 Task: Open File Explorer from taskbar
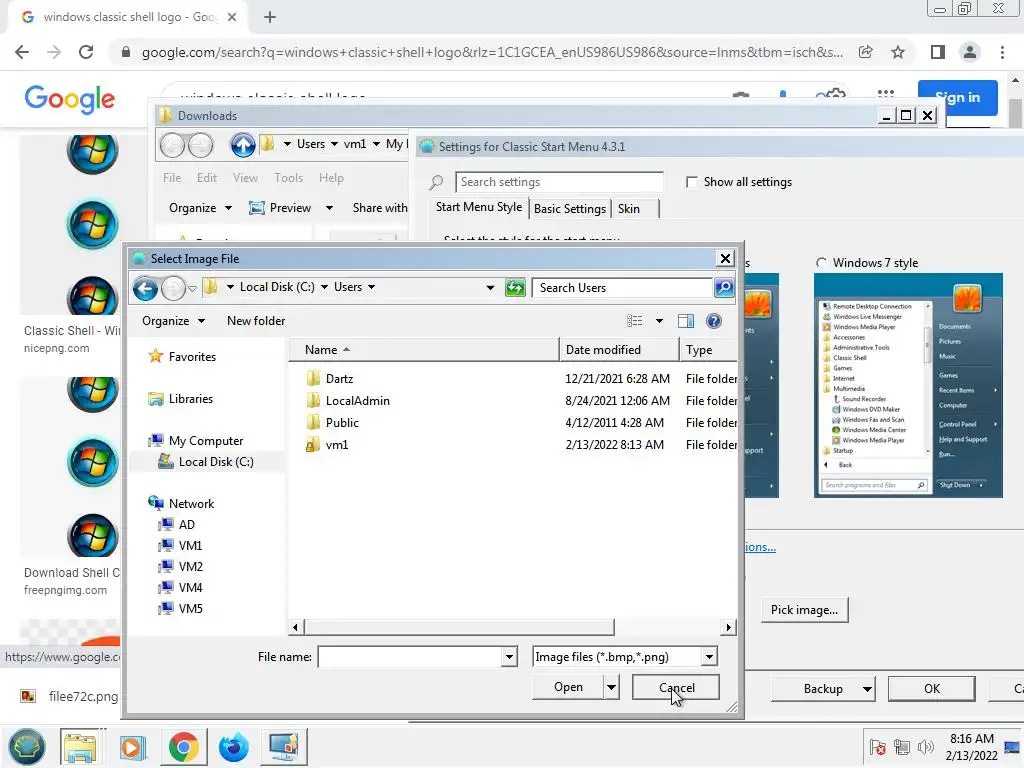click(x=79, y=746)
